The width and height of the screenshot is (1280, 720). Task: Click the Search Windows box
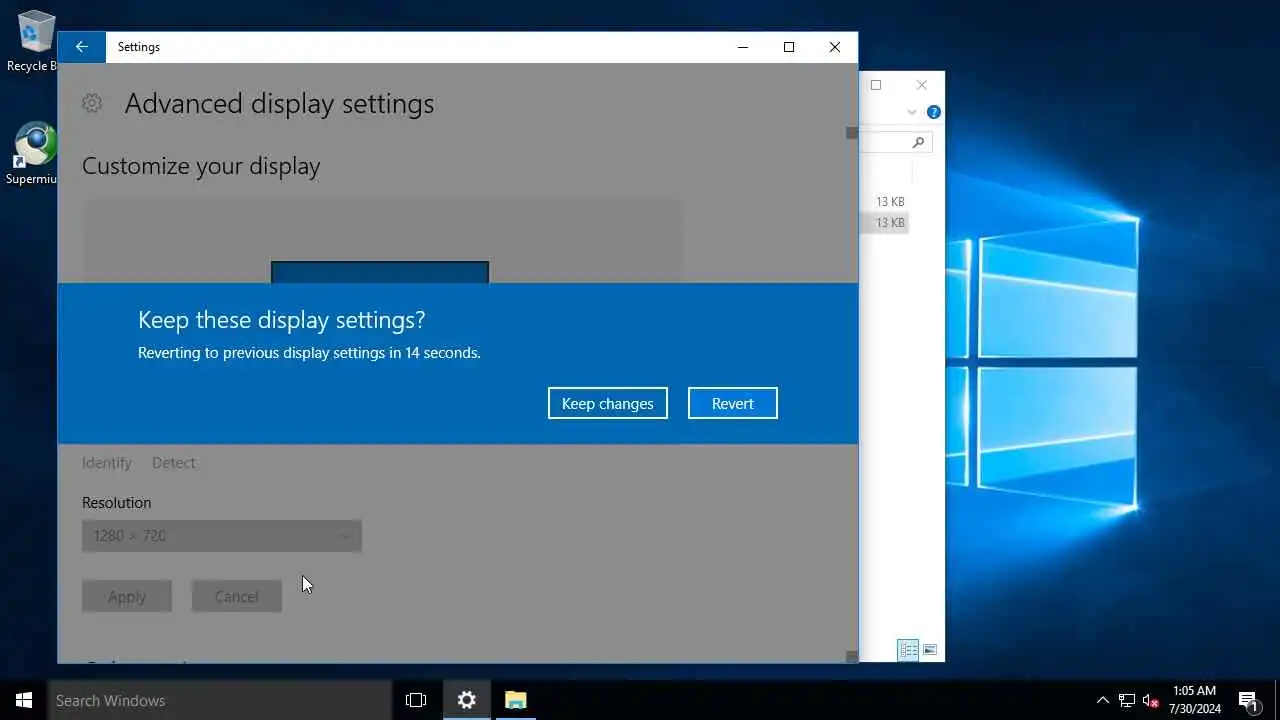(220, 700)
